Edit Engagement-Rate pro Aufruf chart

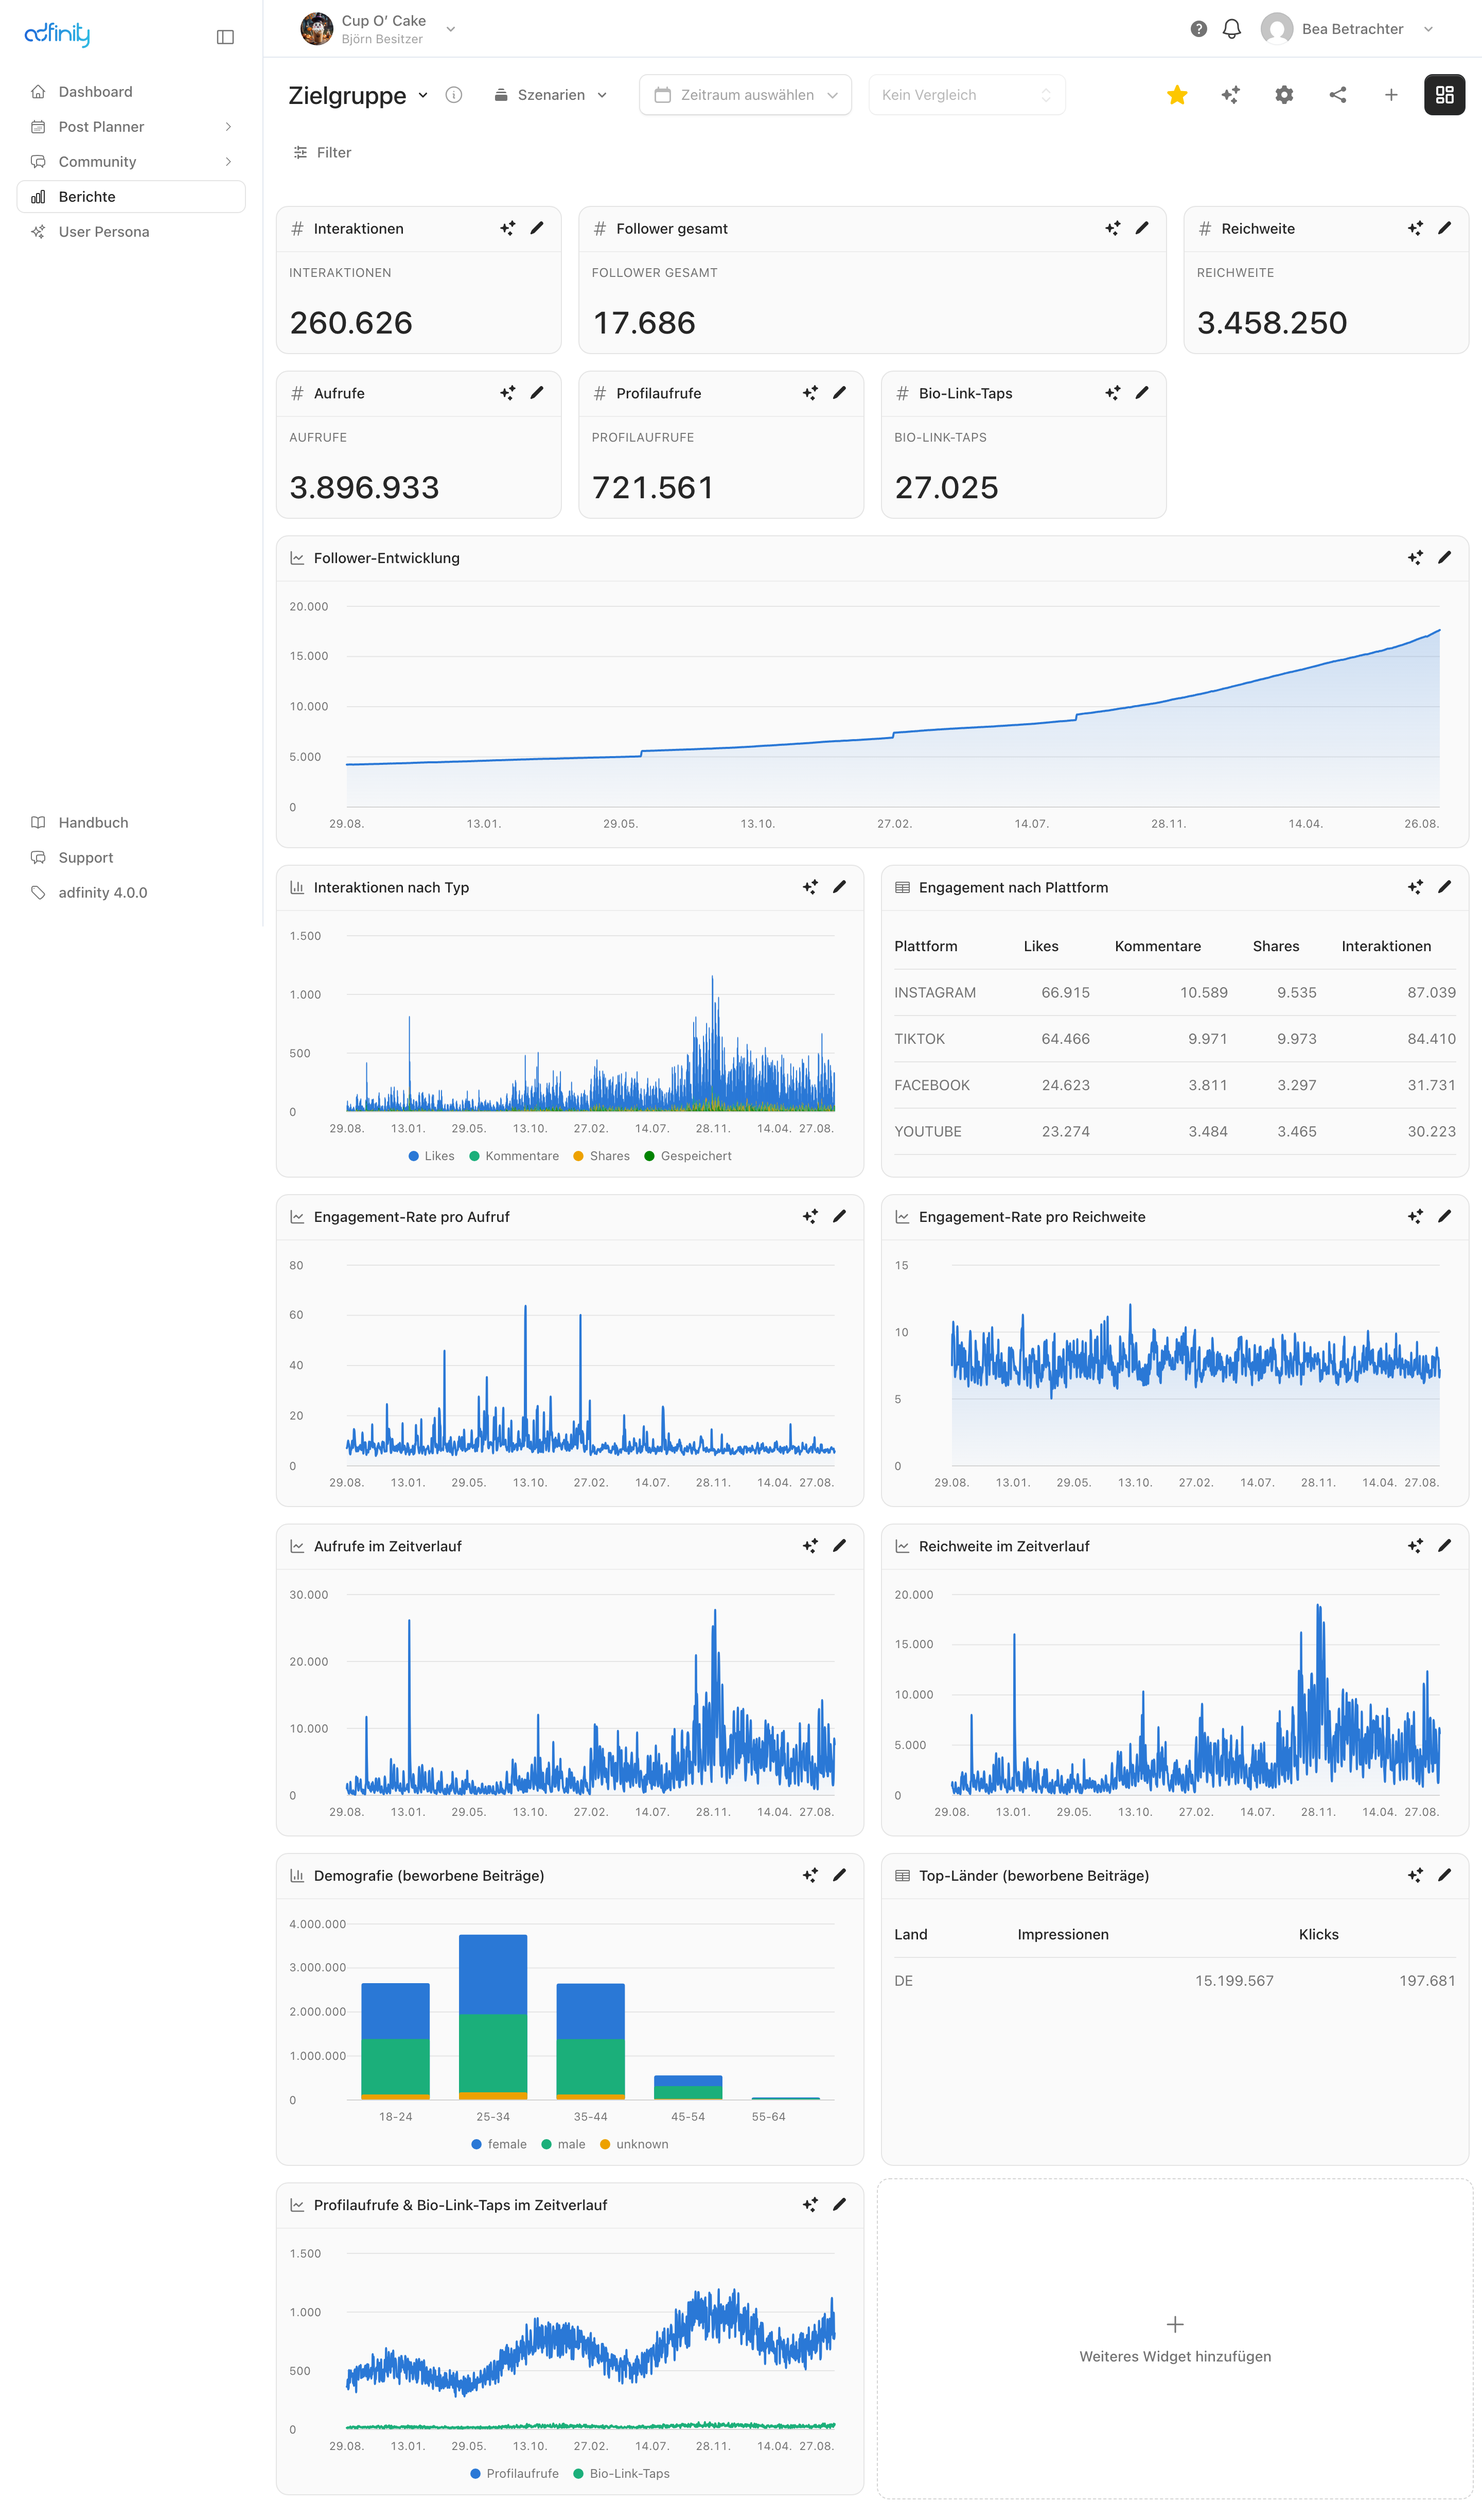[x=839, y=1216]
